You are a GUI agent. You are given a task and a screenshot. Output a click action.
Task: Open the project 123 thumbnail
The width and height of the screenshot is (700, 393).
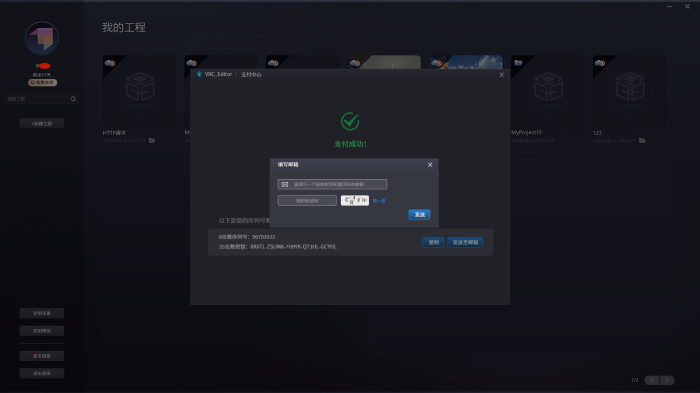tap(629, 91)
